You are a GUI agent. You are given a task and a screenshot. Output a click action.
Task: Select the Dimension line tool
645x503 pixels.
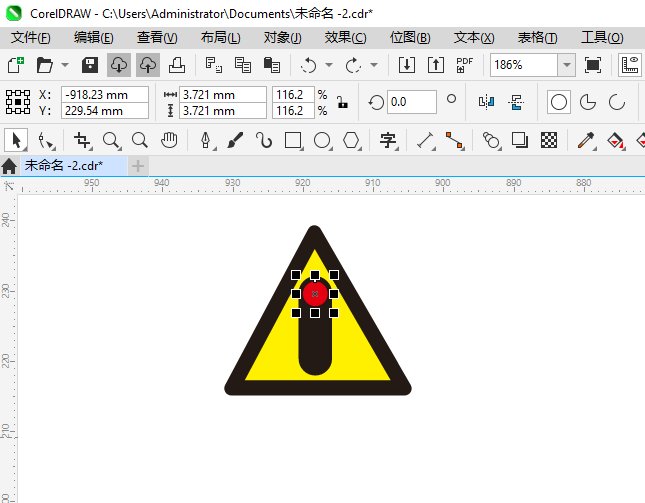(425, 140)
